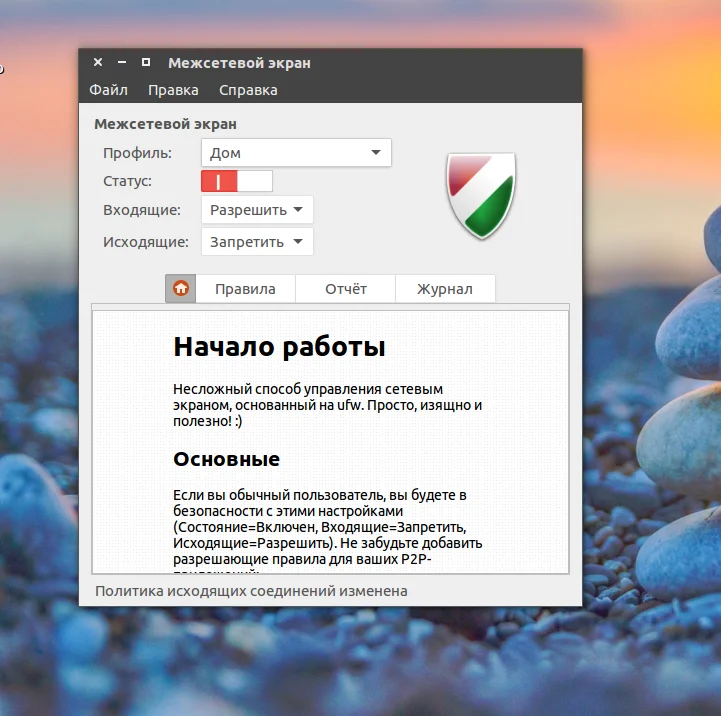
Task: Click the firewall shield logo
Action: (481, 195)
